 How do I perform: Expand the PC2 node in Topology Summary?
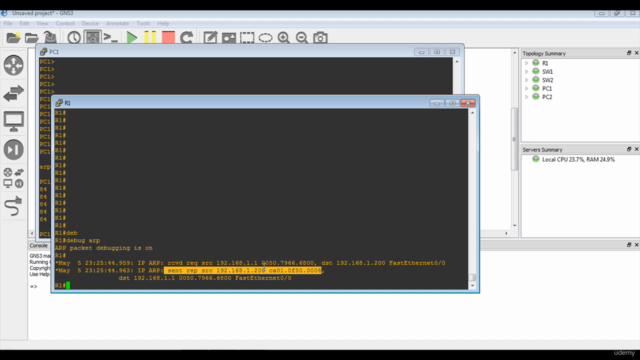click(527, 97)
